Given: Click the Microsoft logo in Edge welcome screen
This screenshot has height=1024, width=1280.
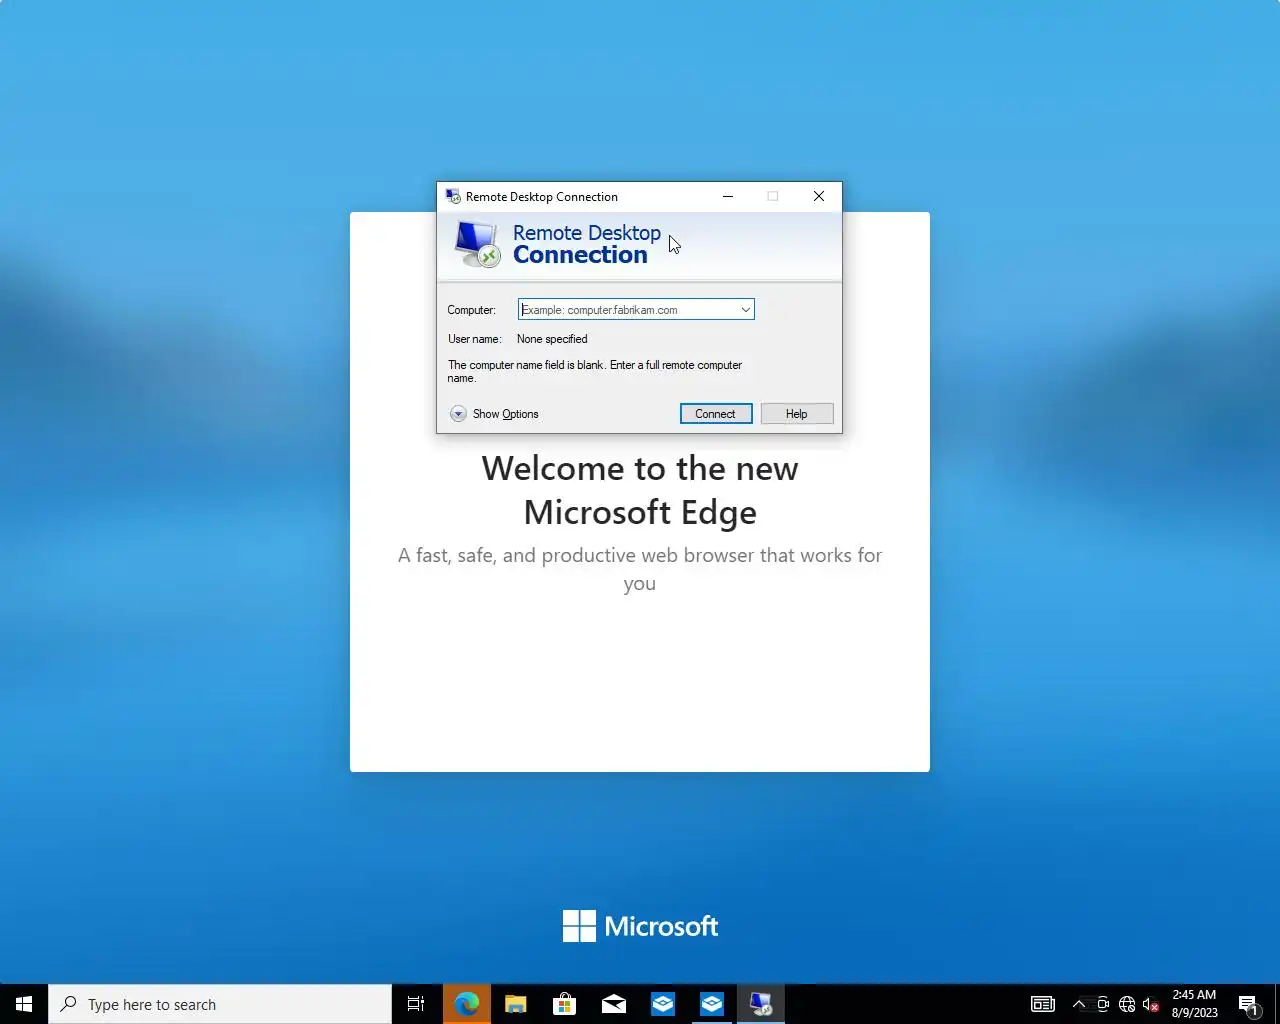Looking at the screenshot, I should click(x=640, y=926).
